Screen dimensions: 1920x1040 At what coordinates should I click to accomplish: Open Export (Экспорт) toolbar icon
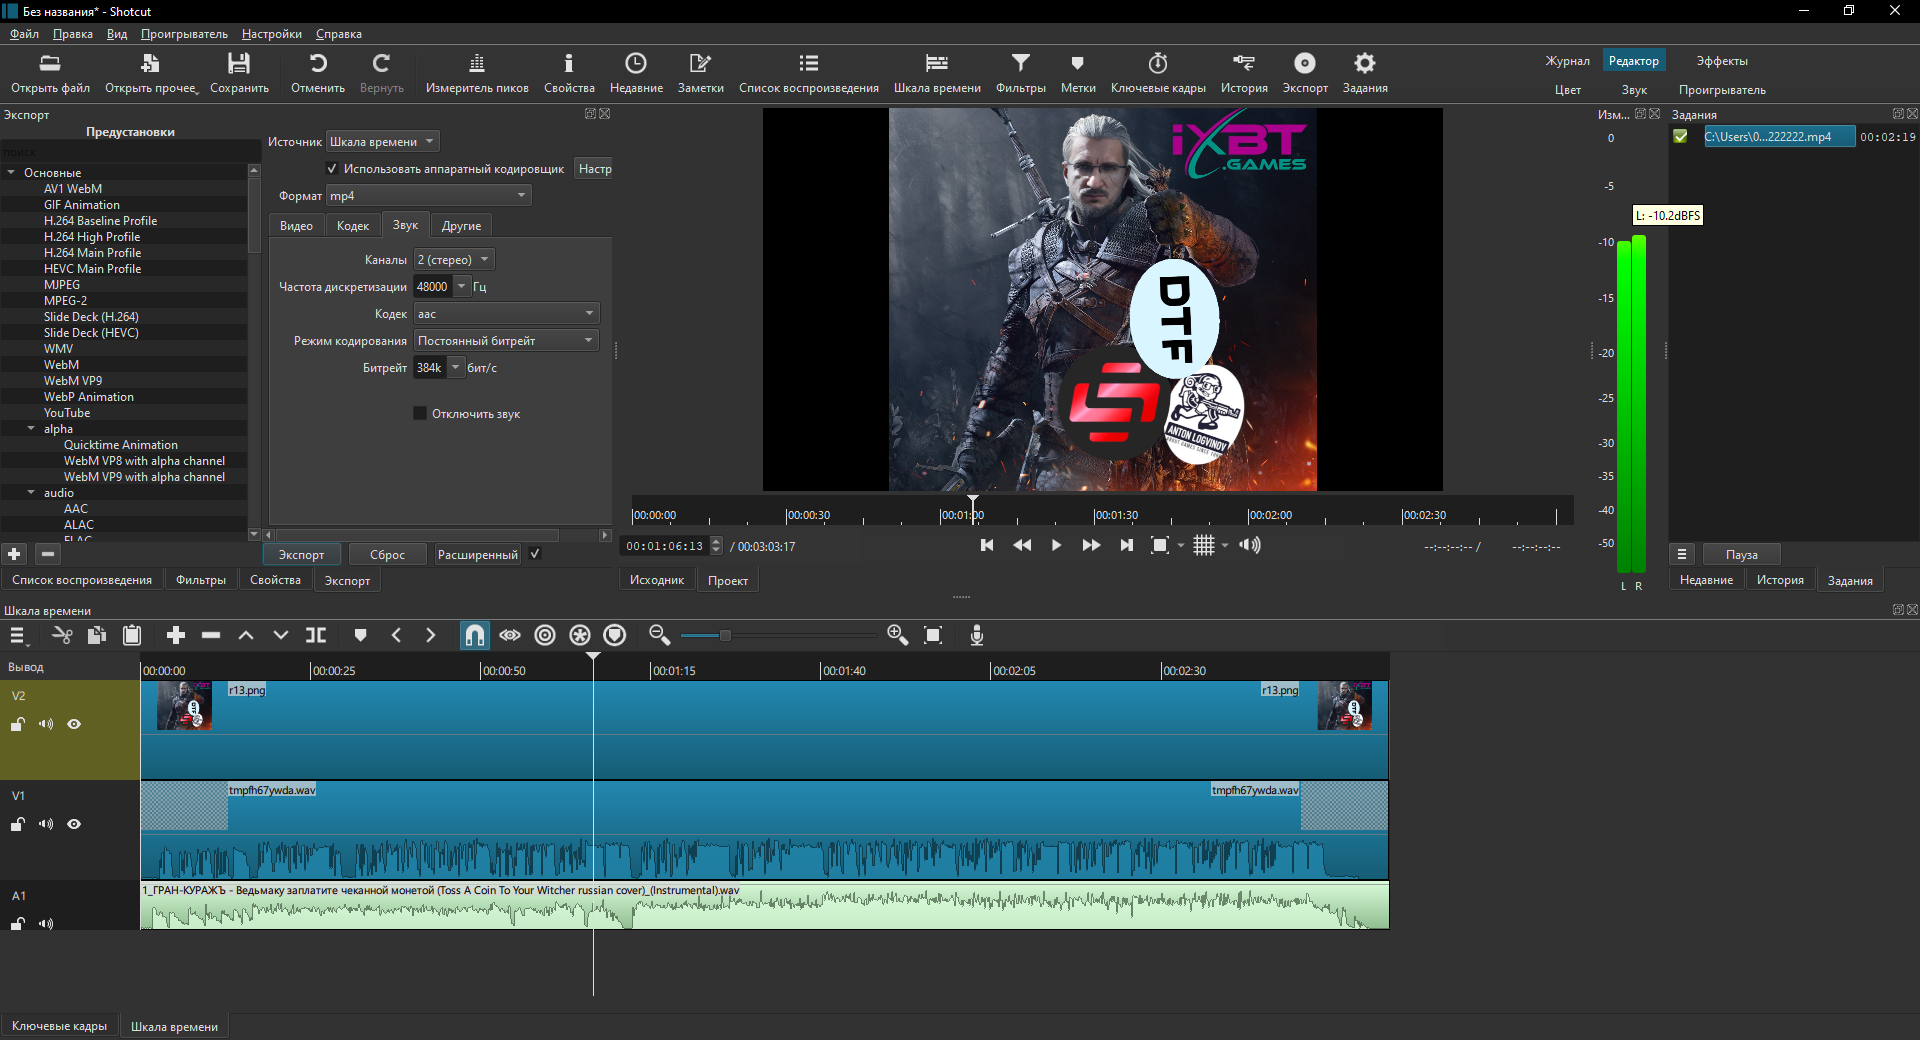(x=1305, y=73)
